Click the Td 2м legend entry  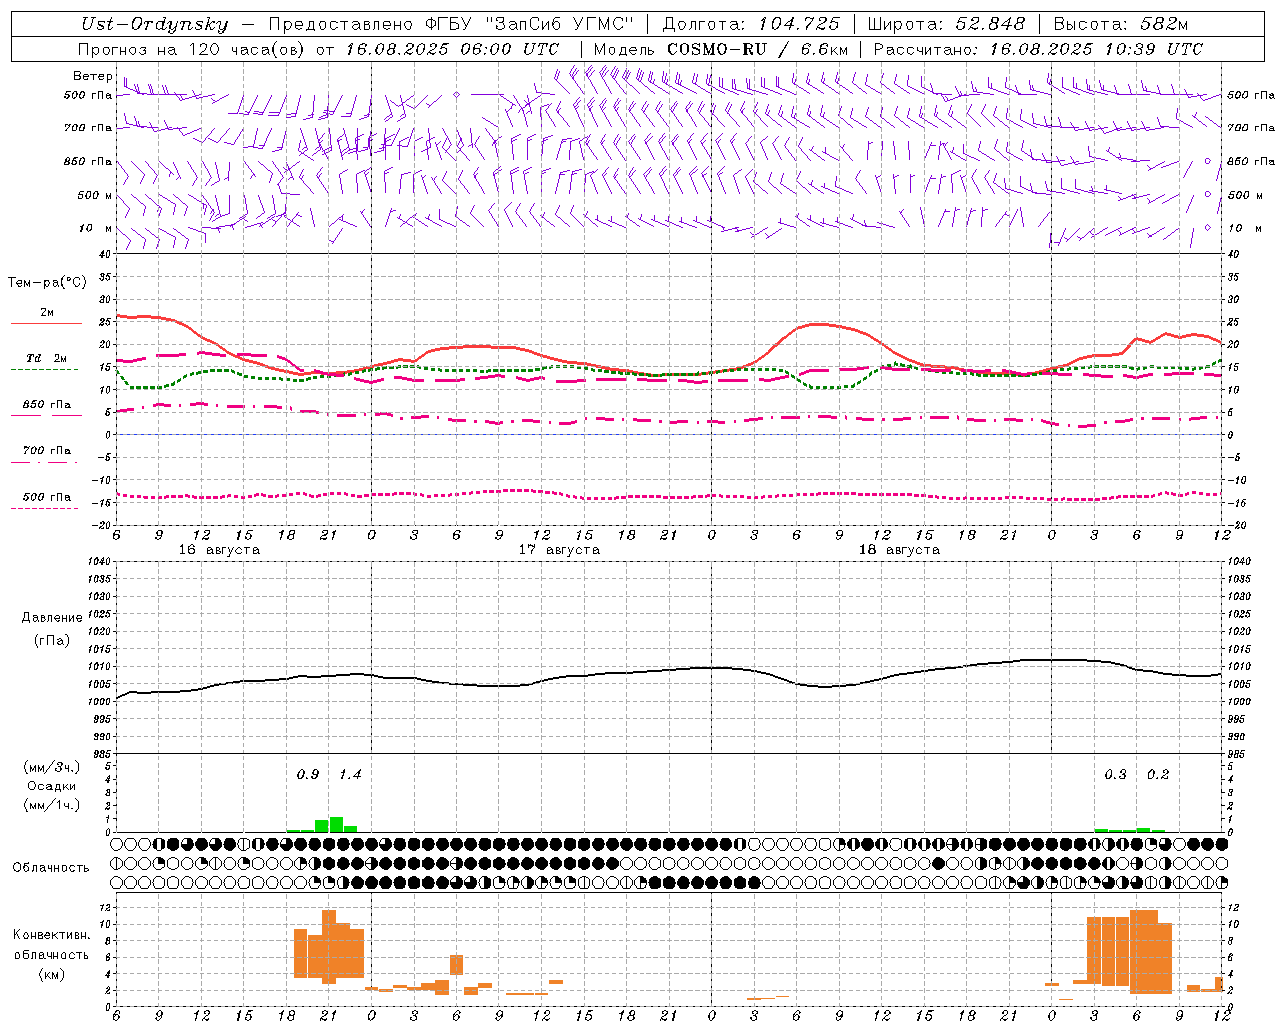(47, 358)
